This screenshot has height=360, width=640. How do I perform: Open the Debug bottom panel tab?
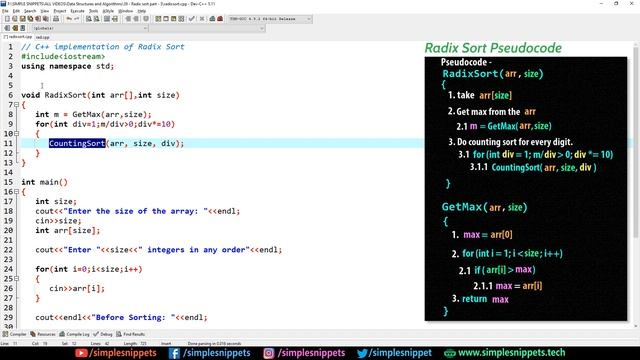pos(103,334)
